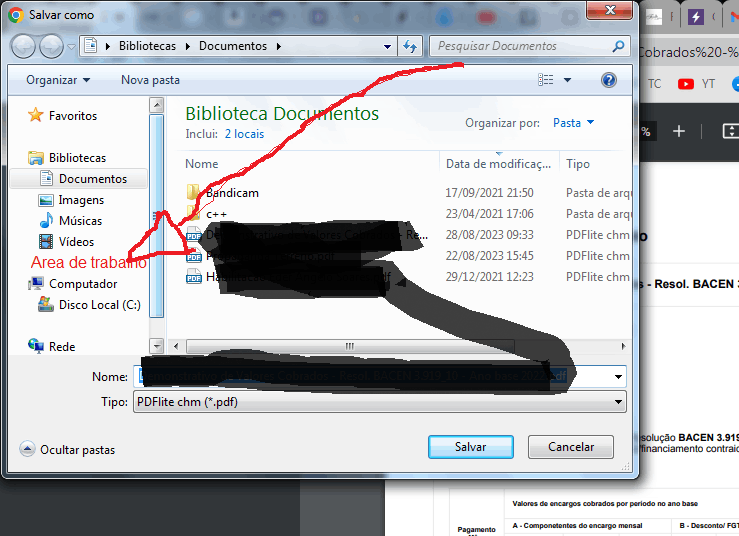The width and height of the screenshot is (739, 536).
Task: Select Bibliotecas in navigation pane
Action: 77,158
